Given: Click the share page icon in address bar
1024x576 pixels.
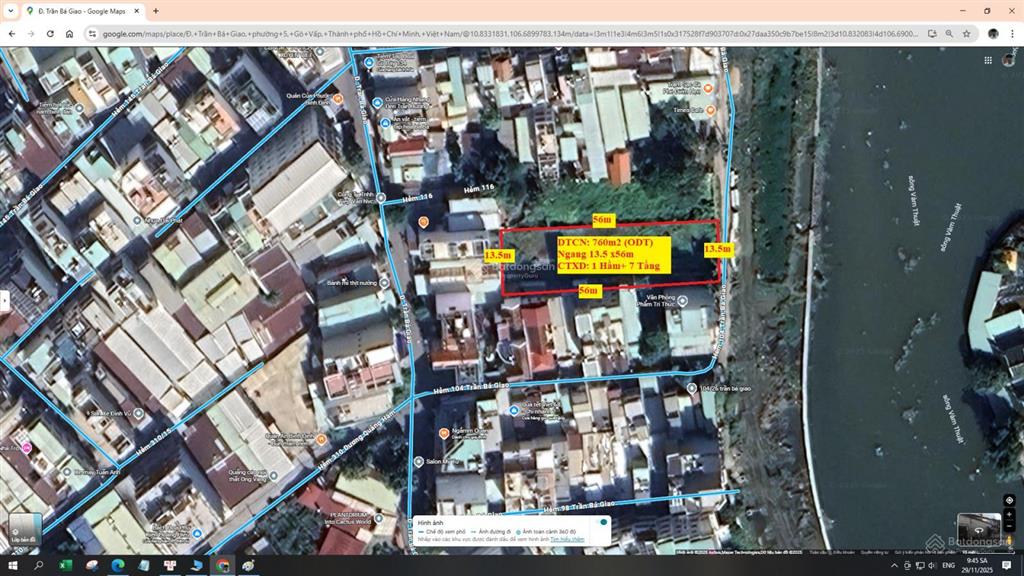Looking at the screenshot, I should click(x=932, y=33).
